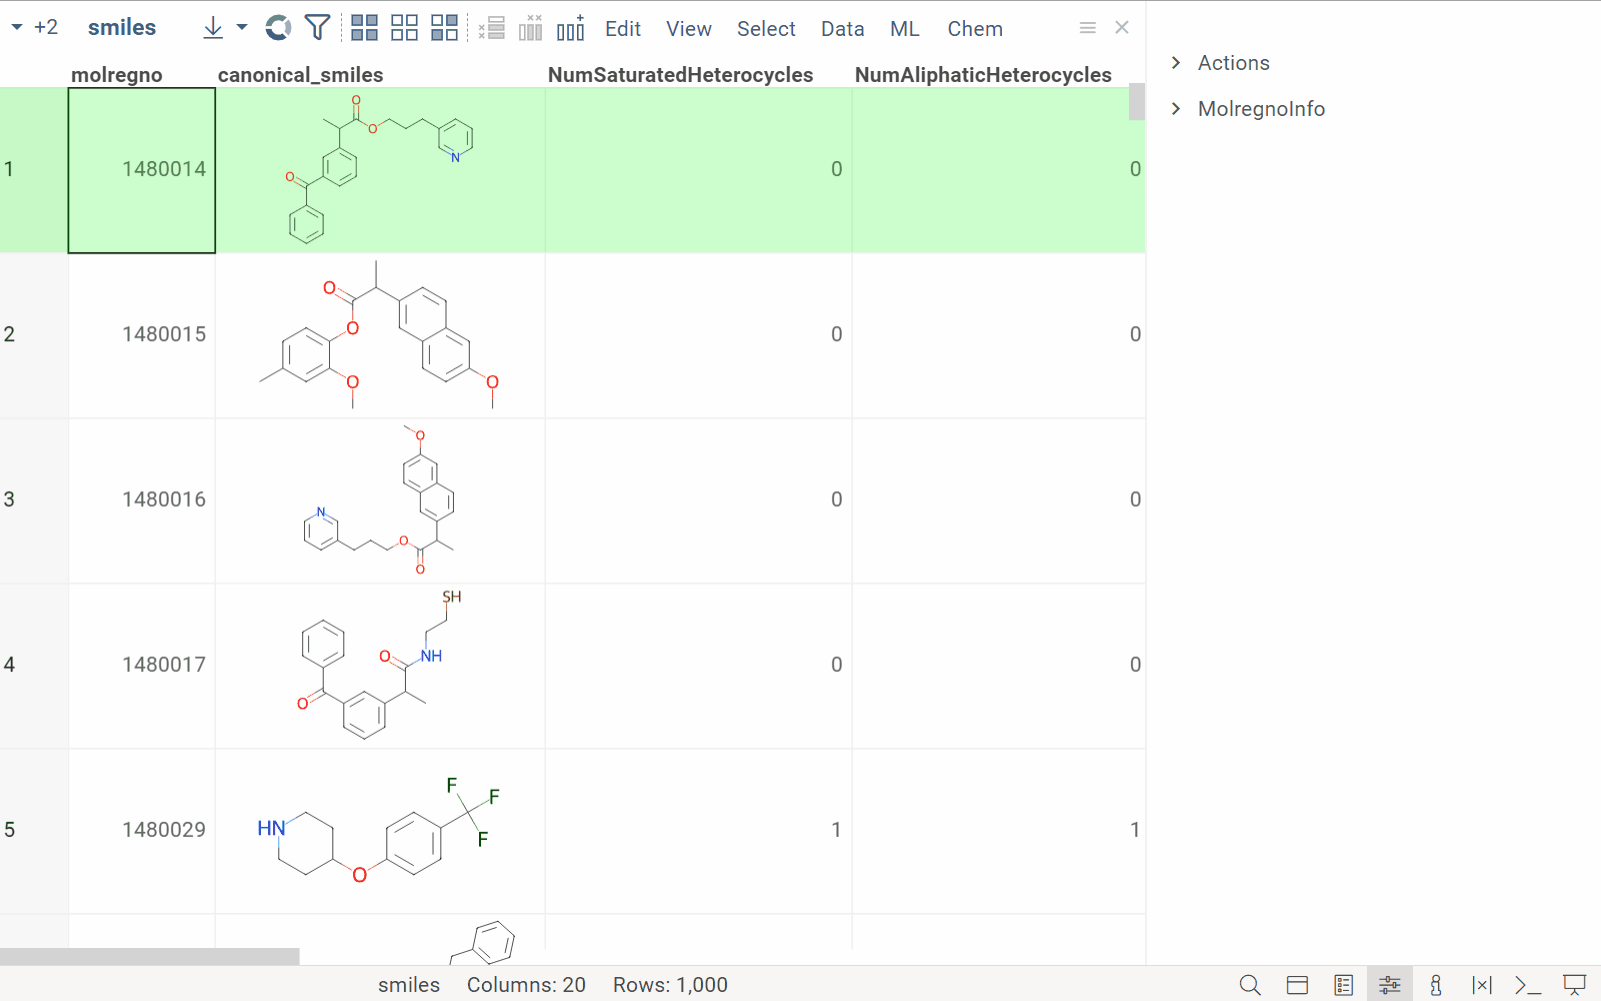Click the filter funnel icon
Screen dimensions: 1601x1001
point(317,28)
